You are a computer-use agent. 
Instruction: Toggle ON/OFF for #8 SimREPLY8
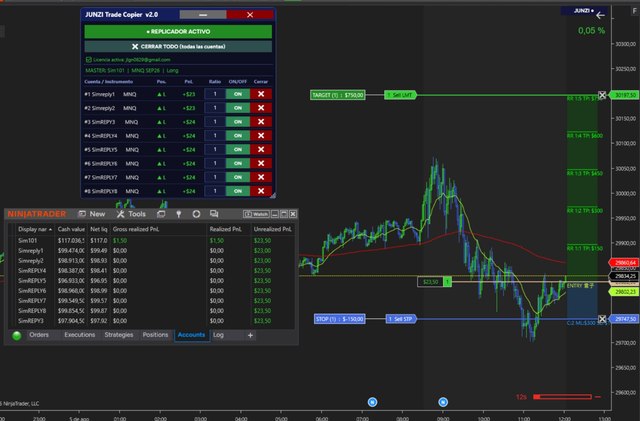(x=238, y=191)
